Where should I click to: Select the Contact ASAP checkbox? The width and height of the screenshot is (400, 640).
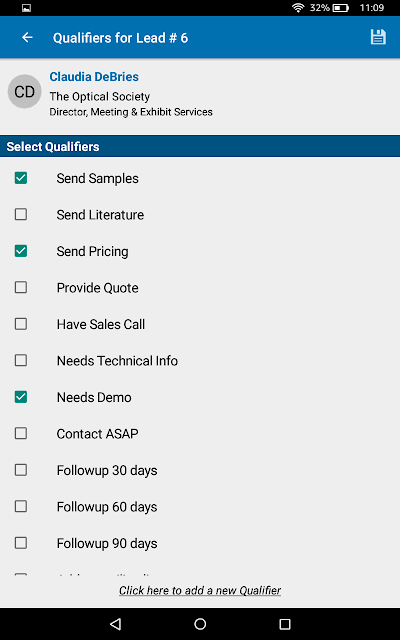pyautogui.click(x=21, y=433)
